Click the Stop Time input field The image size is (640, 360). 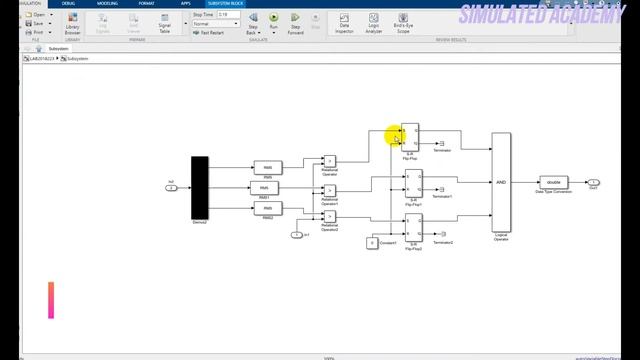[x=228, y=15]
